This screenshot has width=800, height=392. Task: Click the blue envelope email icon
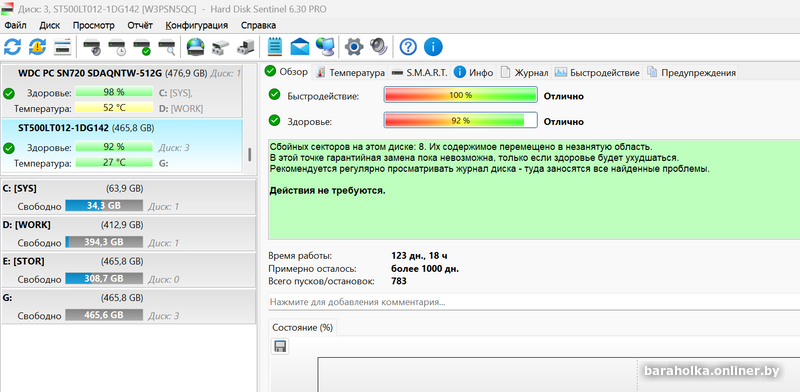click(x=300, y=47)
